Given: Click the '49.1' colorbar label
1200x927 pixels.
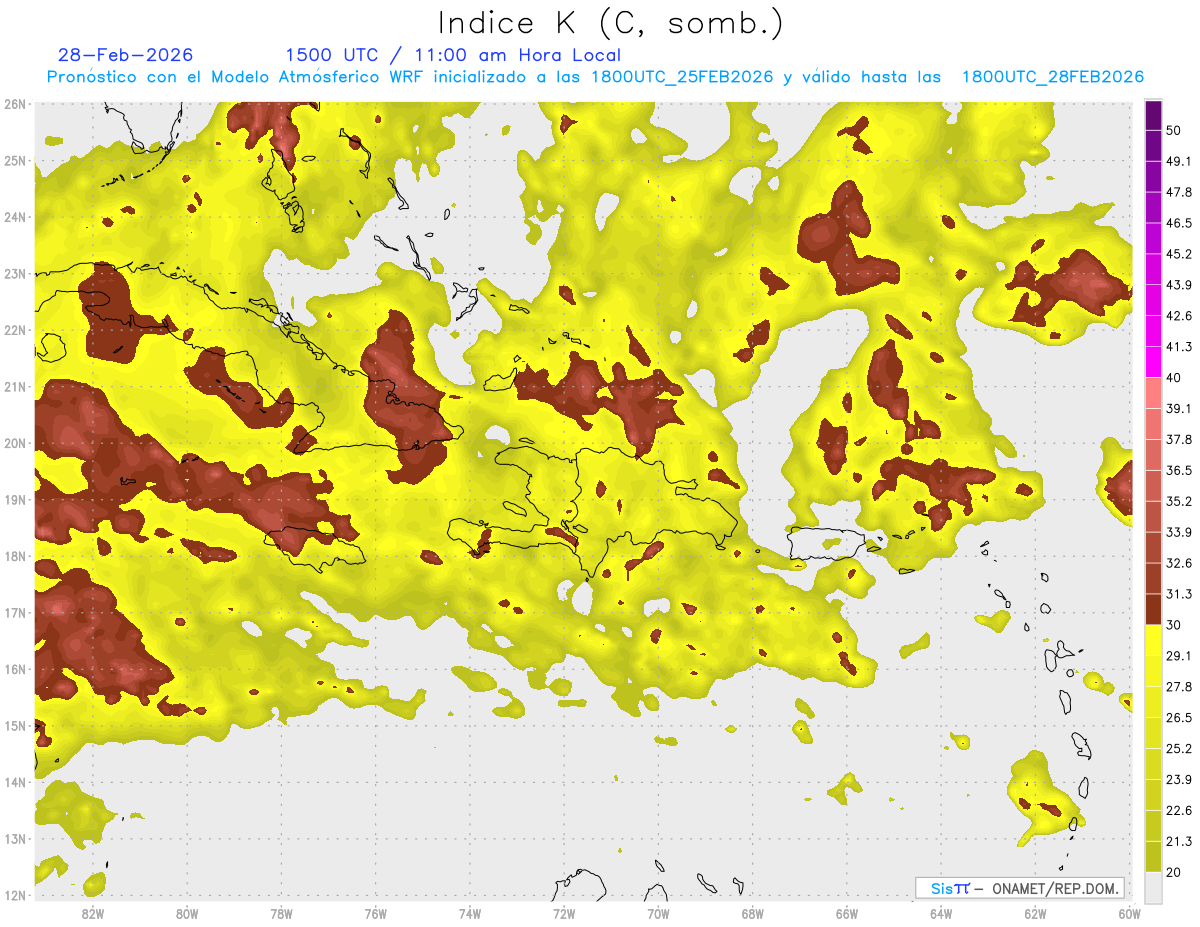Looking at the screenshot, I should tap(1178, 161).
